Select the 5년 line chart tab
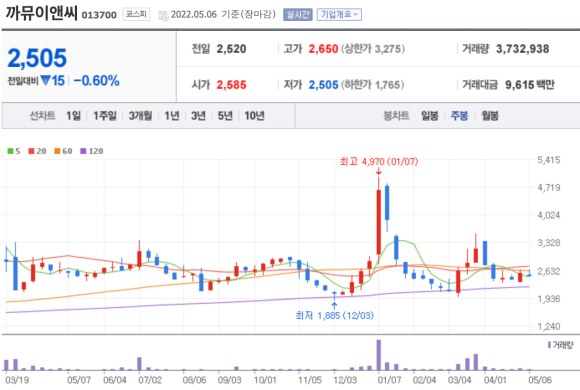Viewport: 580px width, 390px height. pos(225,116)
